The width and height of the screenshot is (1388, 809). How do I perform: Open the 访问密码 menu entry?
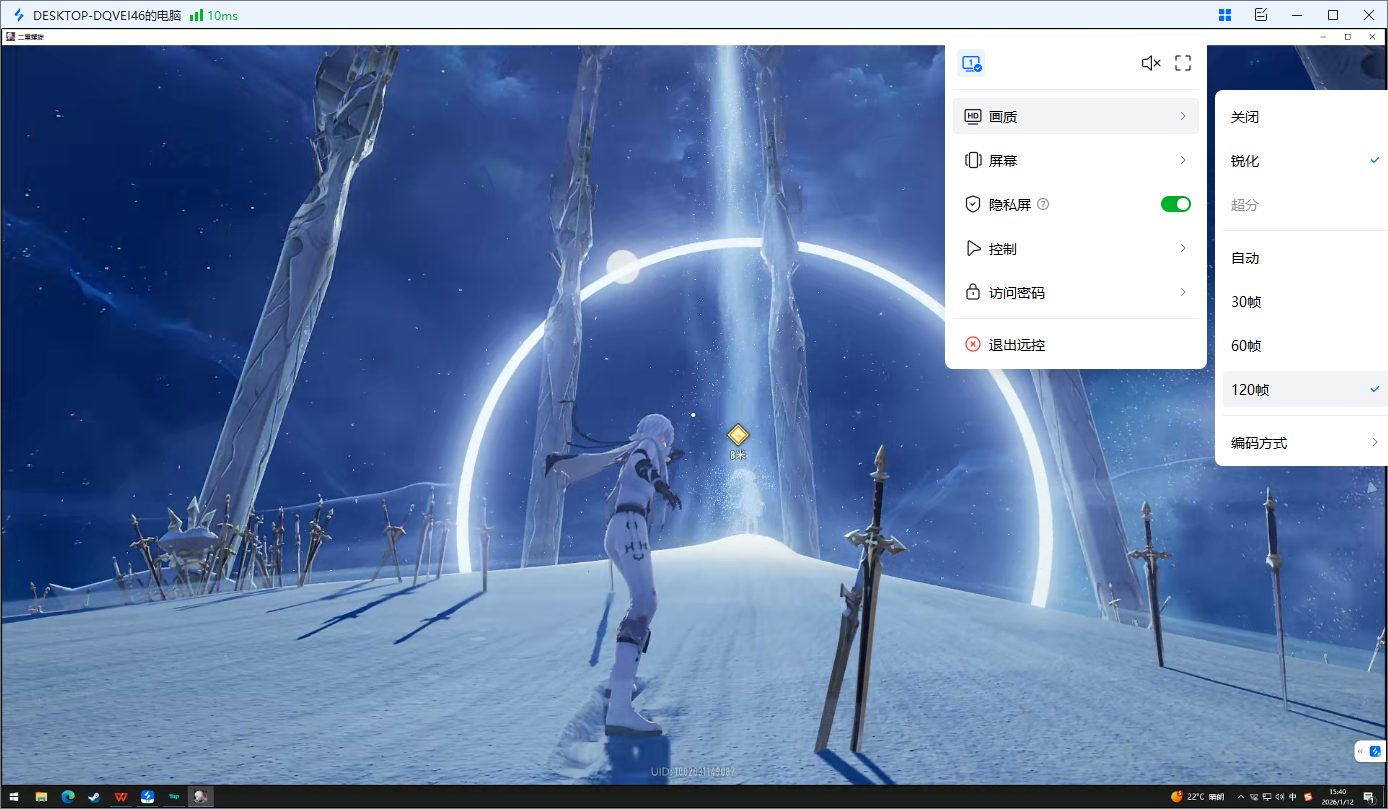1075,292
